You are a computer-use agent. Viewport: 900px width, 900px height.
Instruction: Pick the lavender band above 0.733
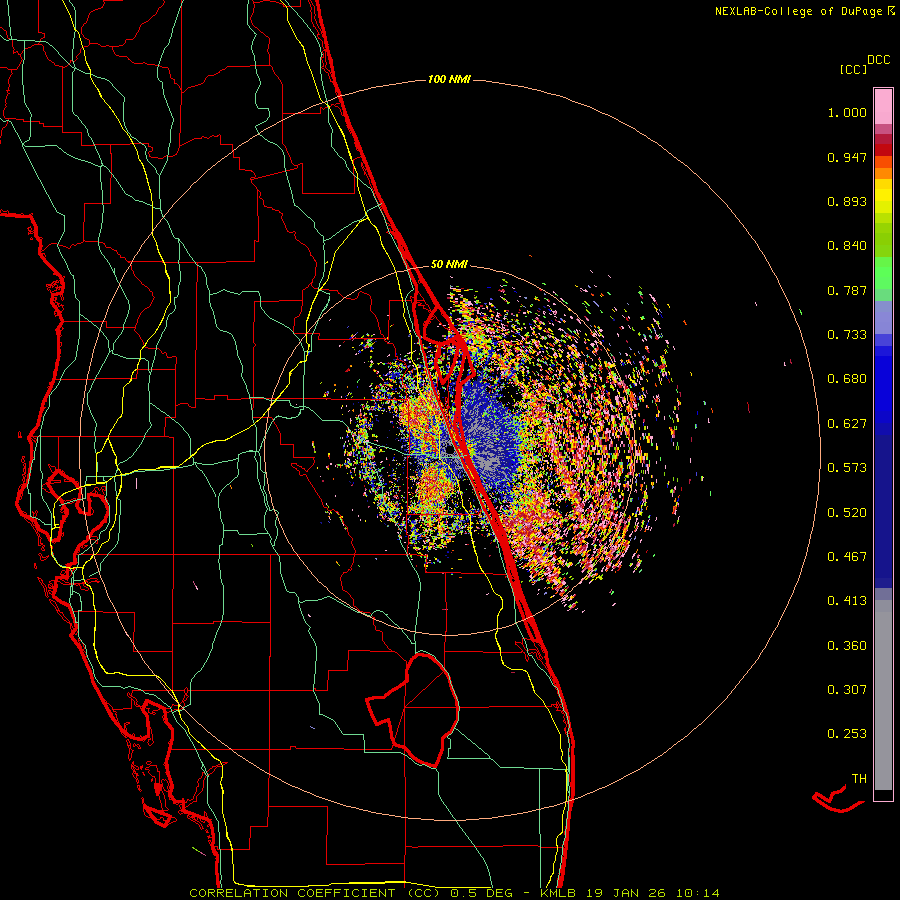pos(883,319)
